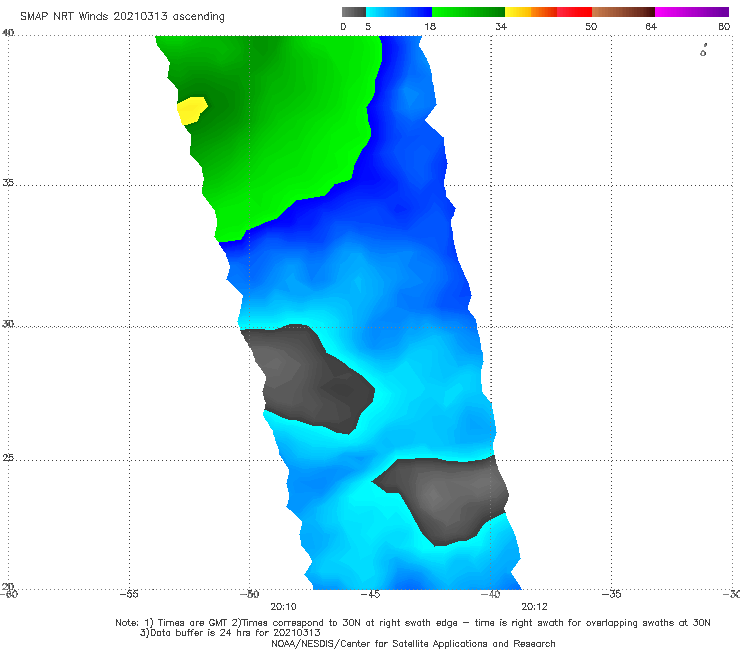Click the red segment of the color bar
This screenshot has width=740, height=650.
(x=574, y=12)
